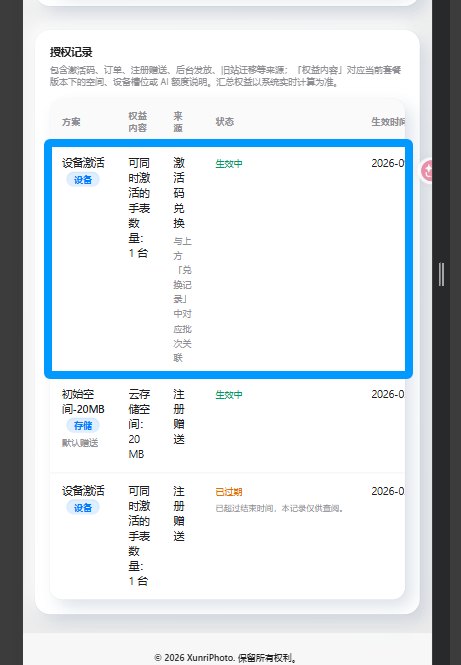
Task: Click 可同时激活的手表数量 in the 已过期 row
Action: pyautogui.click(x=139, y=536)
